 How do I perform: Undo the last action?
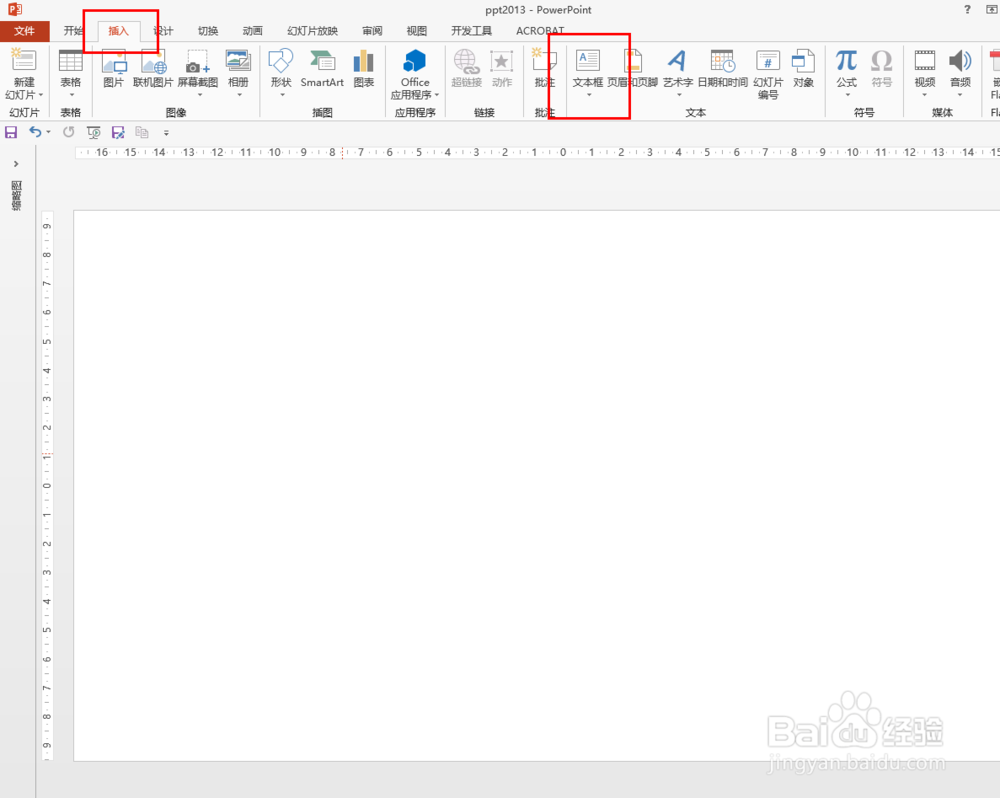point(35,132)
